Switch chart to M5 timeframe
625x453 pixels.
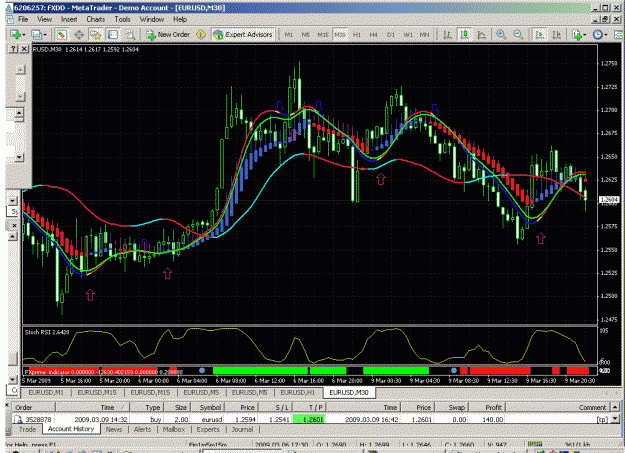(305, 35)
